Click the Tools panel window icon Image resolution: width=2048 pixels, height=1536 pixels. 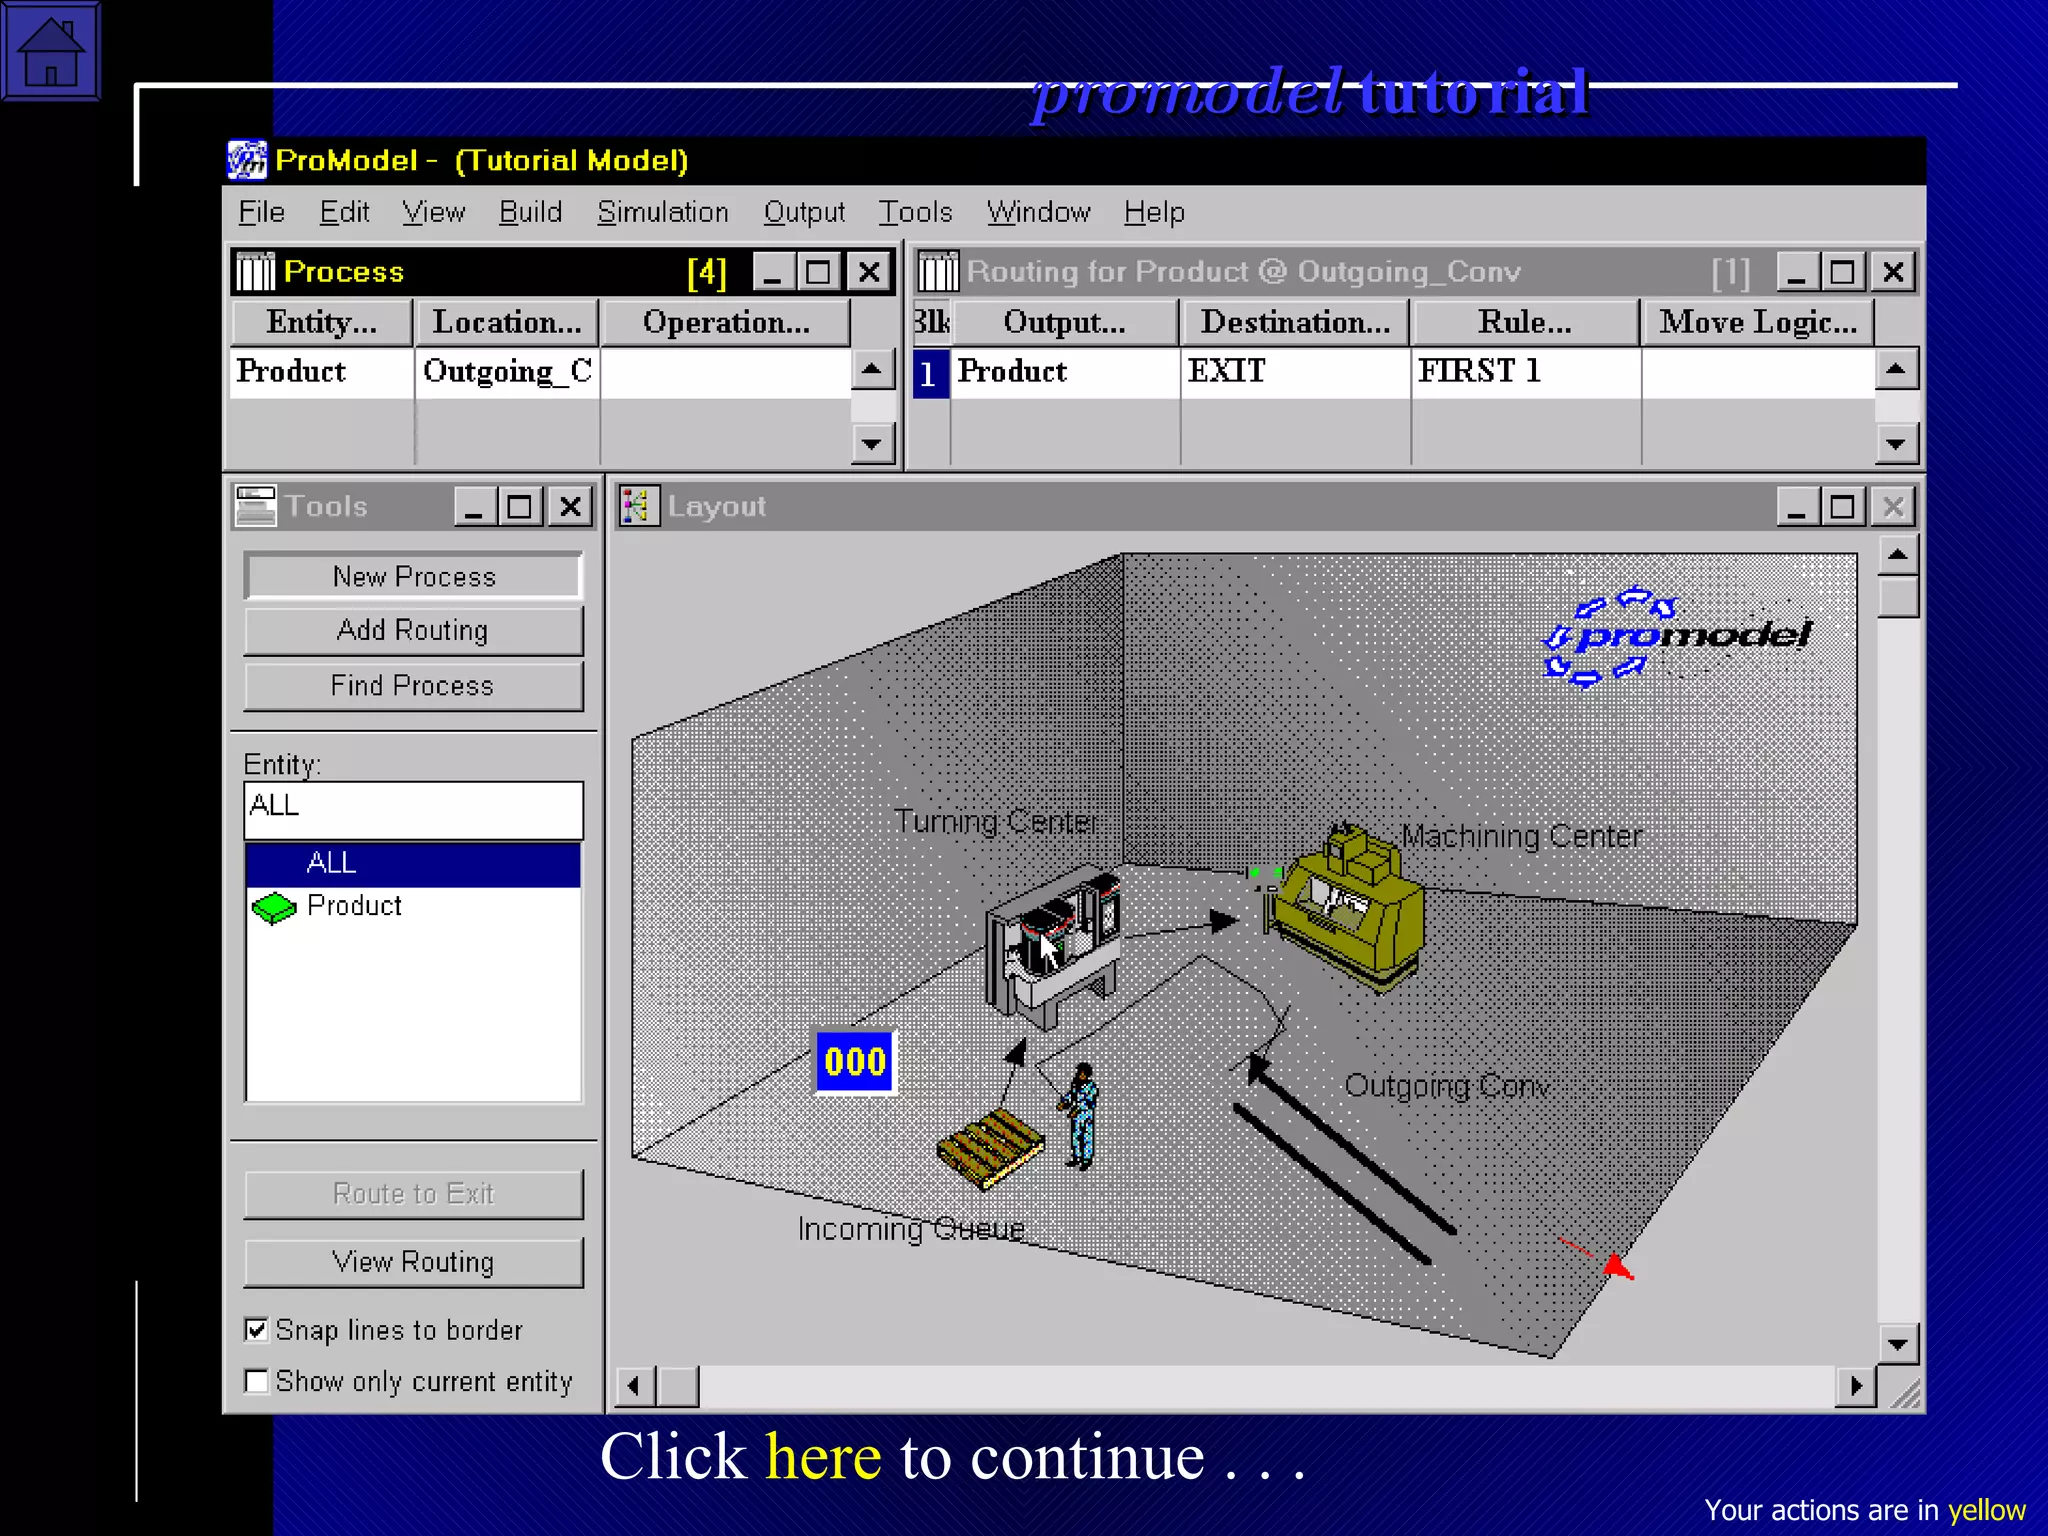point(255,506)
